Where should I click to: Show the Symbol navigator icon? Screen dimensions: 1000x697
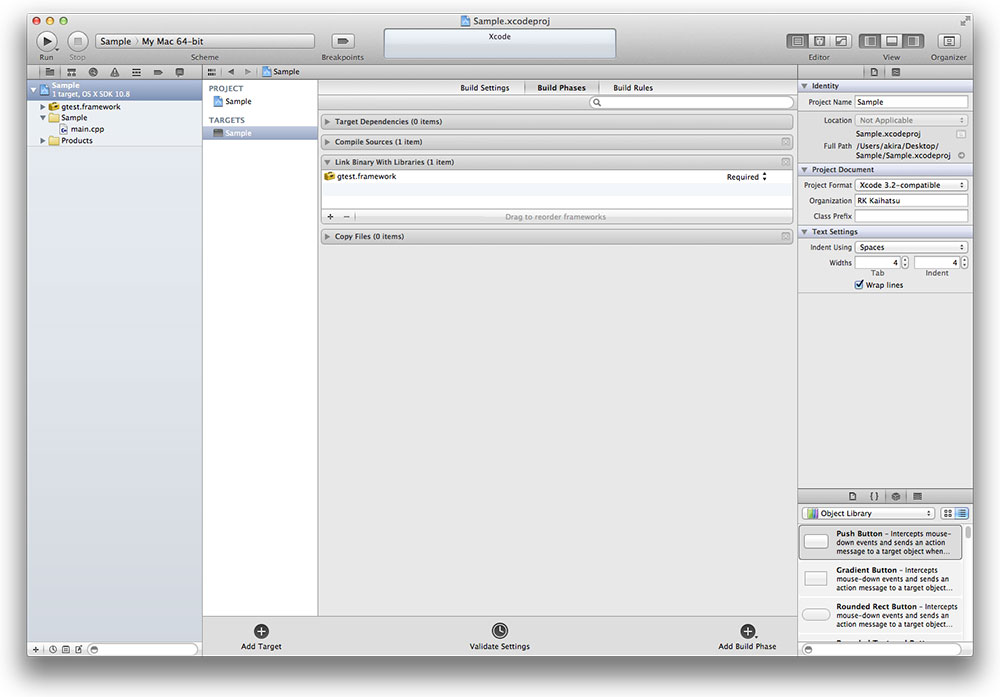tap(71, 72)
